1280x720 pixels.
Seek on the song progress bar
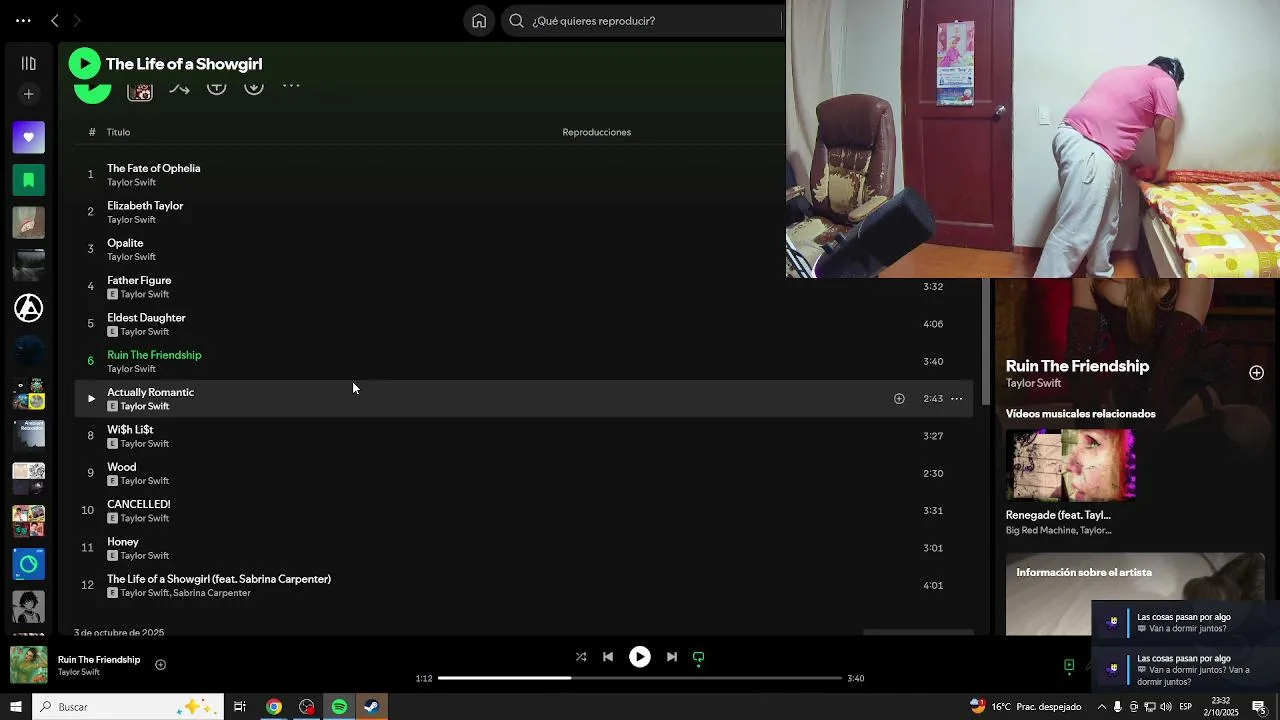coord(640,678)
